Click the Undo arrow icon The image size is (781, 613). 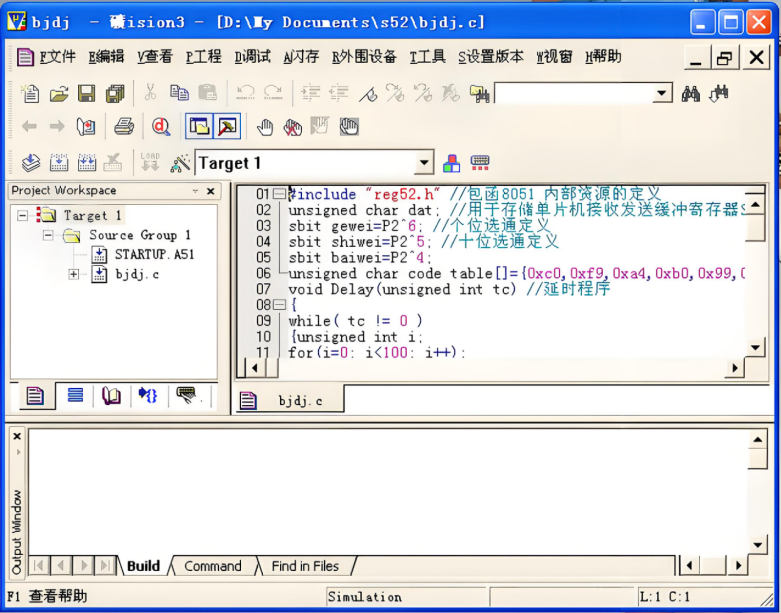click(246, 93)
